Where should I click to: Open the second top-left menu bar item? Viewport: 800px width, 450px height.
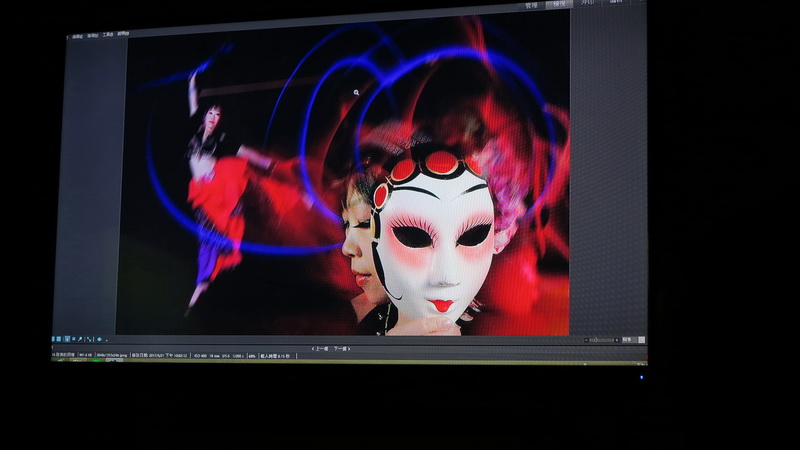click(92, 35)
